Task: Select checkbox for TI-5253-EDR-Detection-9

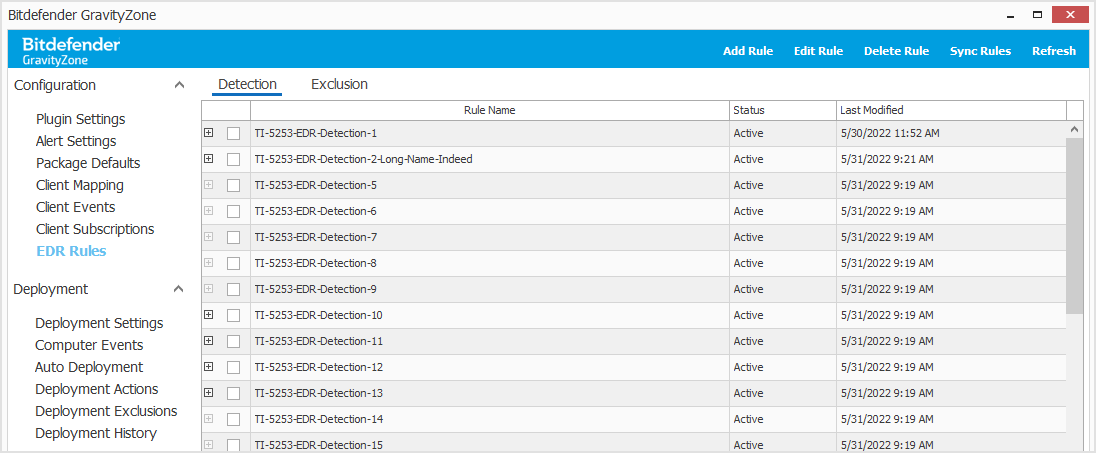Action: pyautogui.click(x=233, y=289)
